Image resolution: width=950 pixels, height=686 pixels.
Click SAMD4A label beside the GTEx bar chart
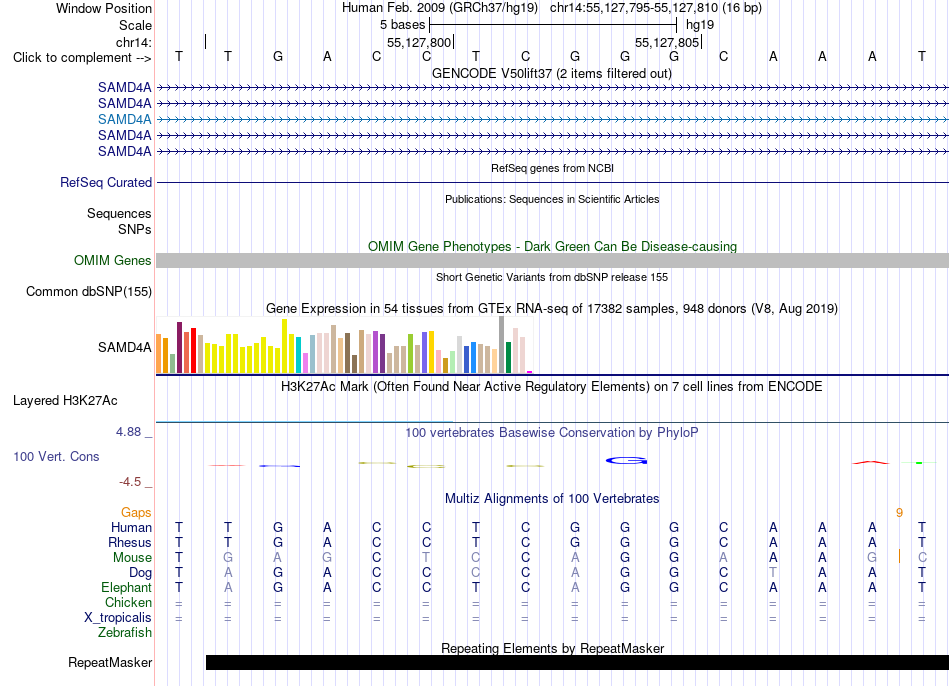tap(124, 347)
